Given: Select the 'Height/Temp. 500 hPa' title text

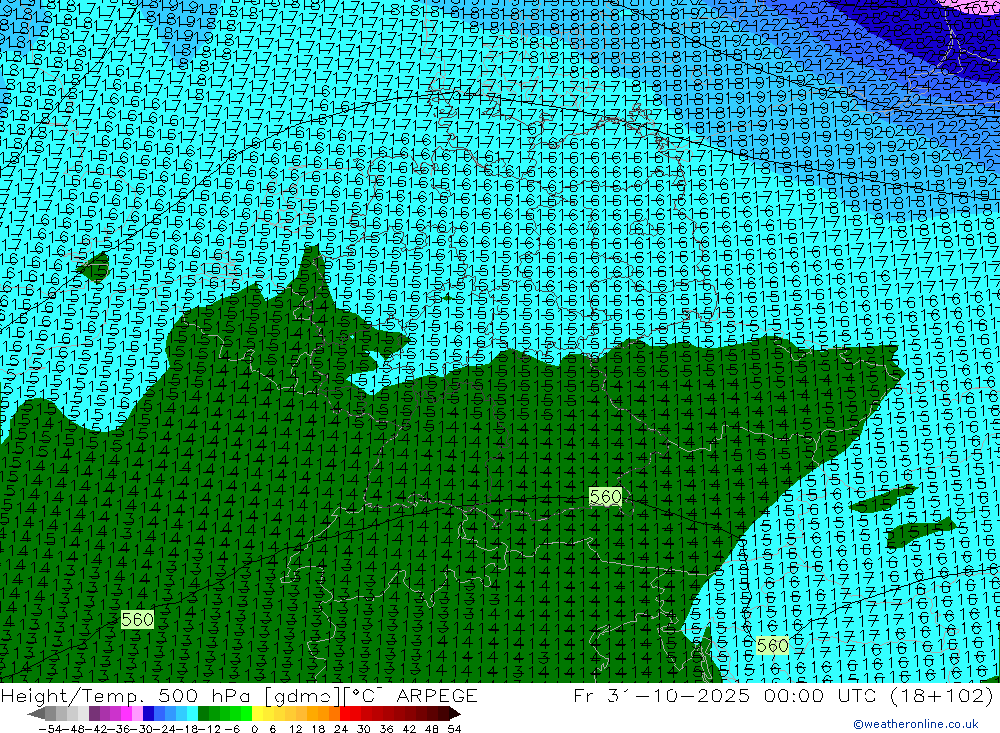Looking at the screenshot, I should click(x=128, y=696).
